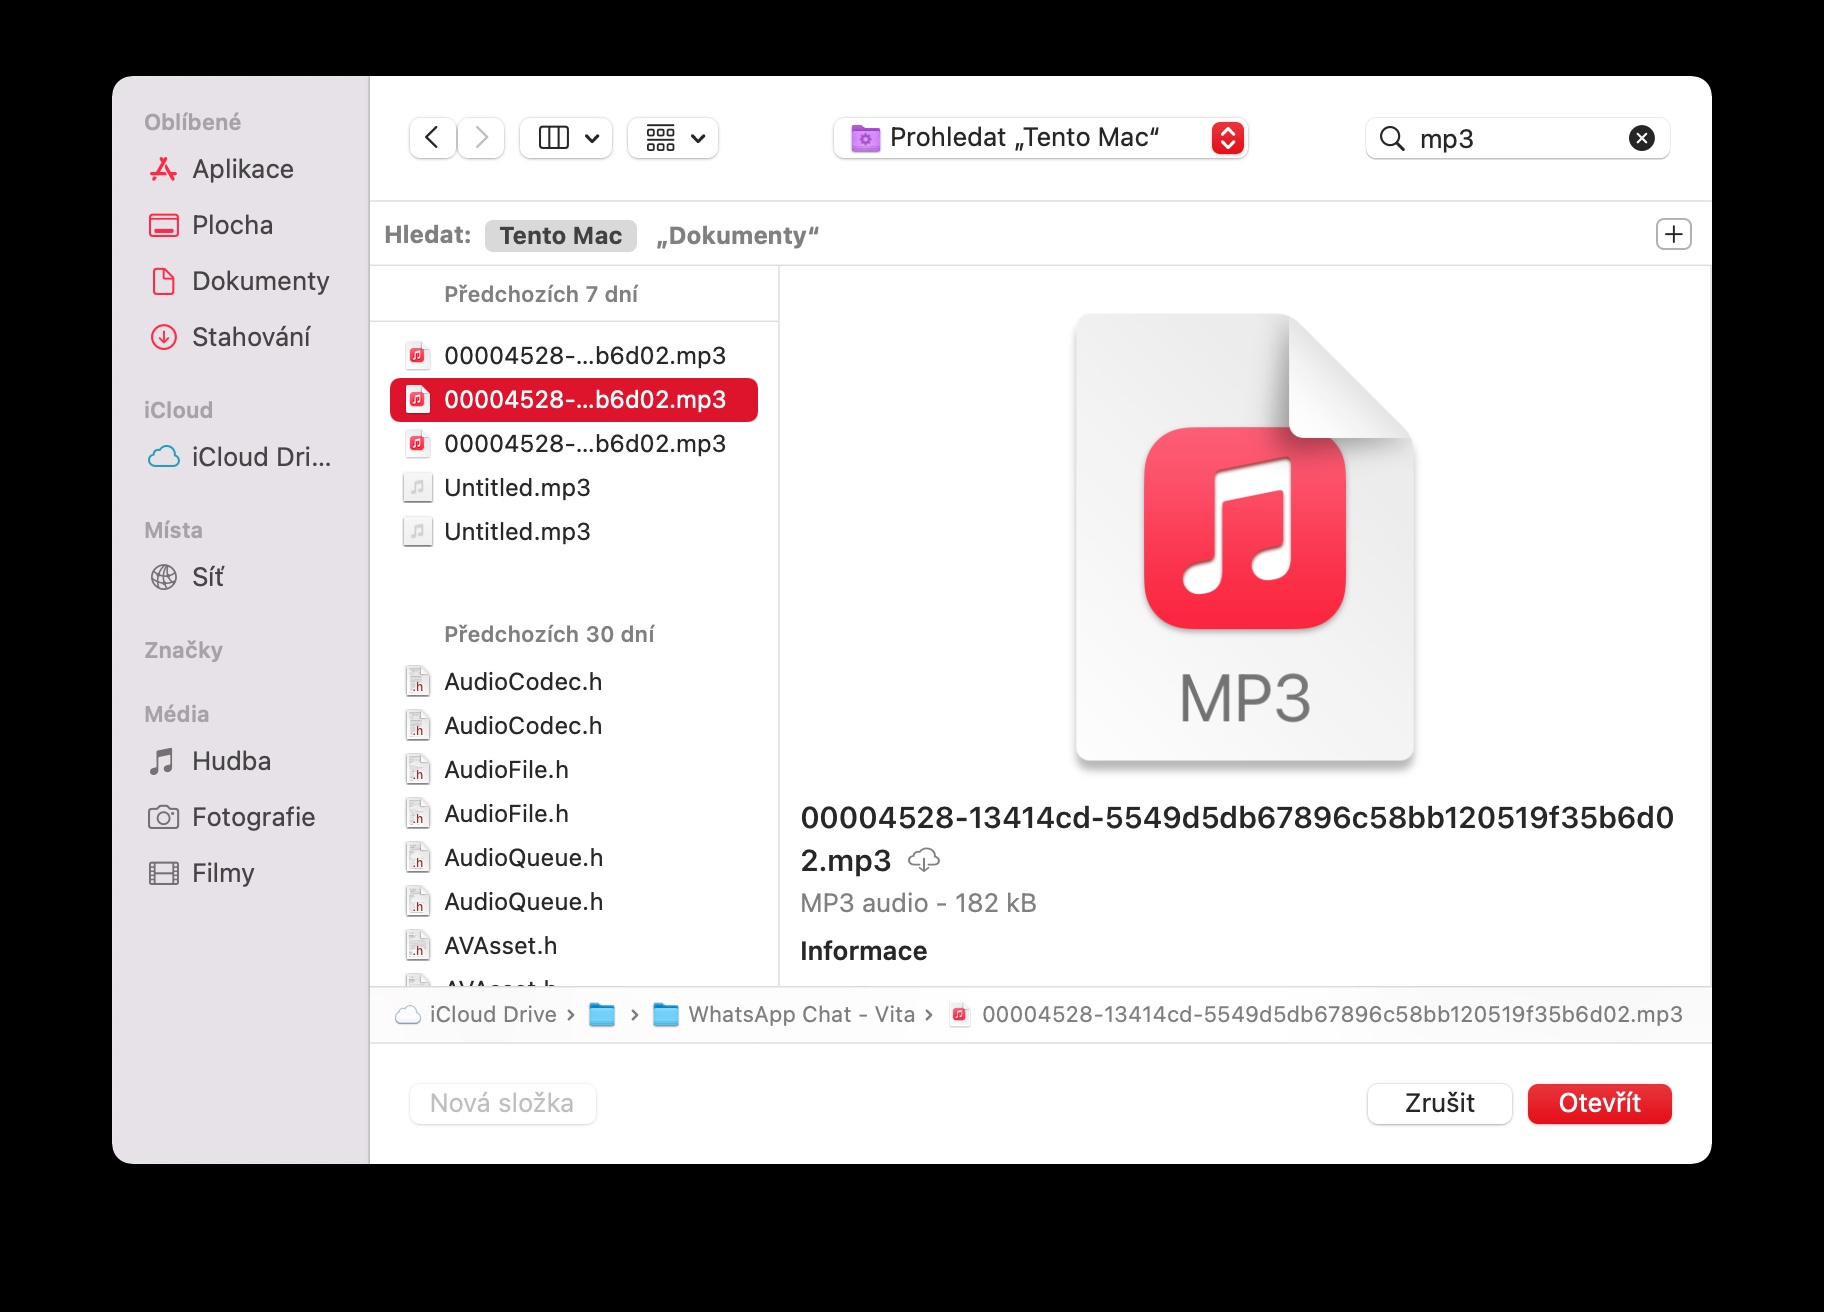
Task: Set search scope to „Dokumenty“
Action: [738, 235]
